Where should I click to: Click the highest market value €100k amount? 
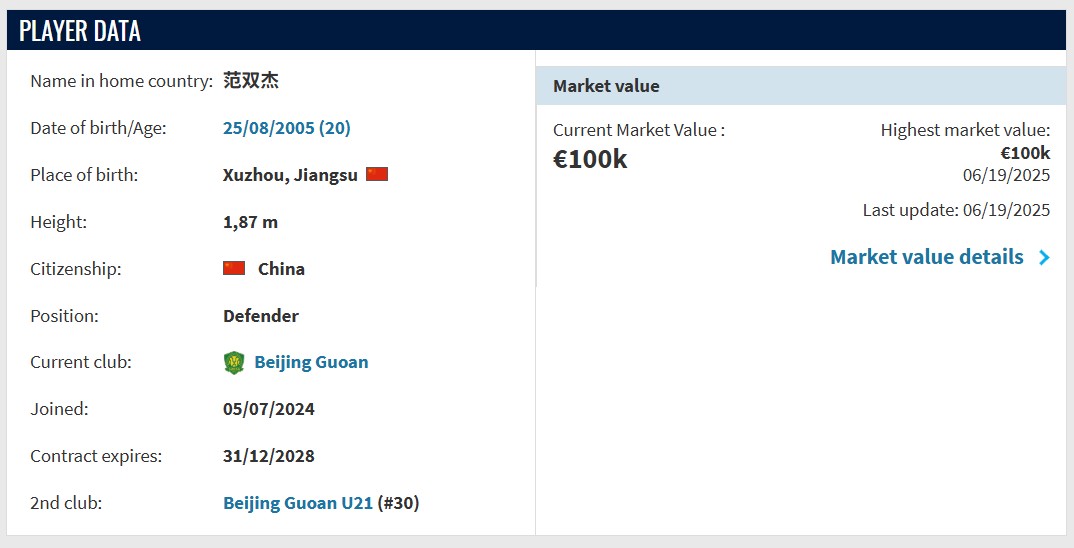click(x=1025, y=153)
